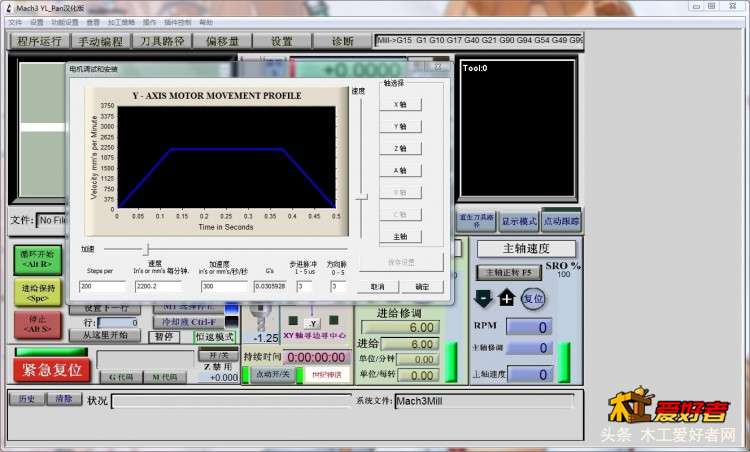Click the 行 line number field

(x=118, y=323)
